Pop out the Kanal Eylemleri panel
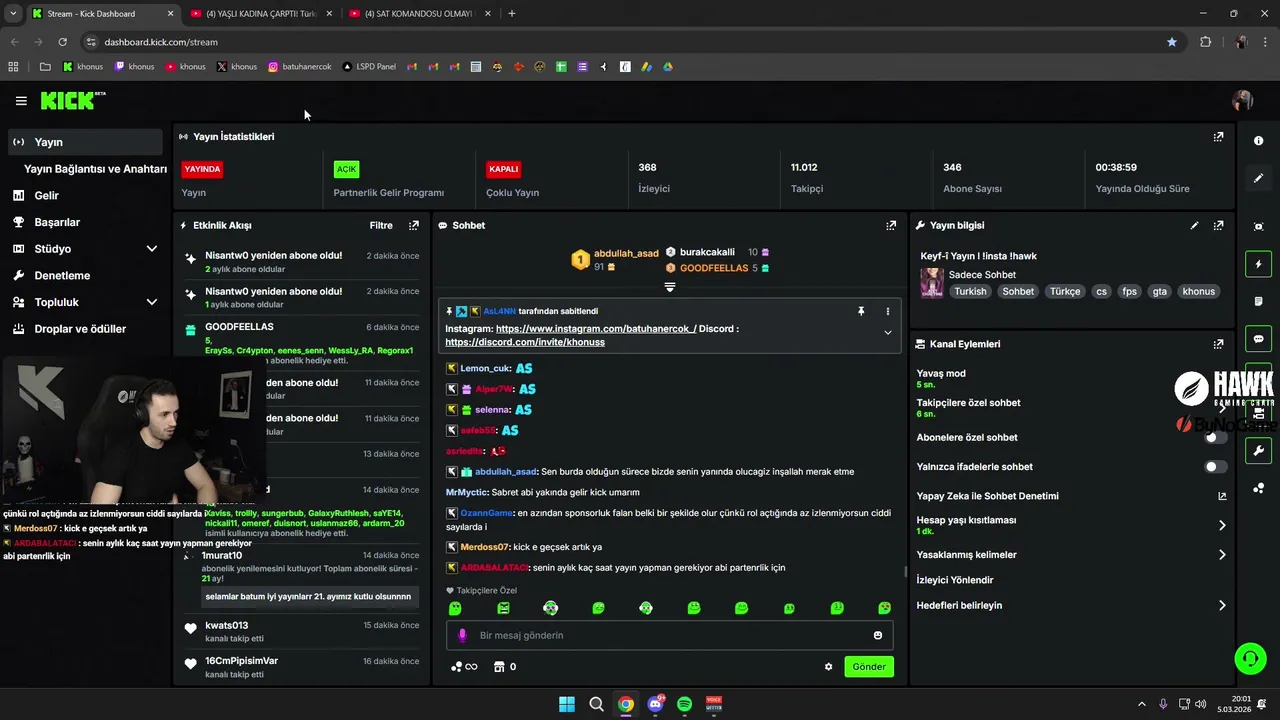1280x720 pixels. click(1218, 344)
